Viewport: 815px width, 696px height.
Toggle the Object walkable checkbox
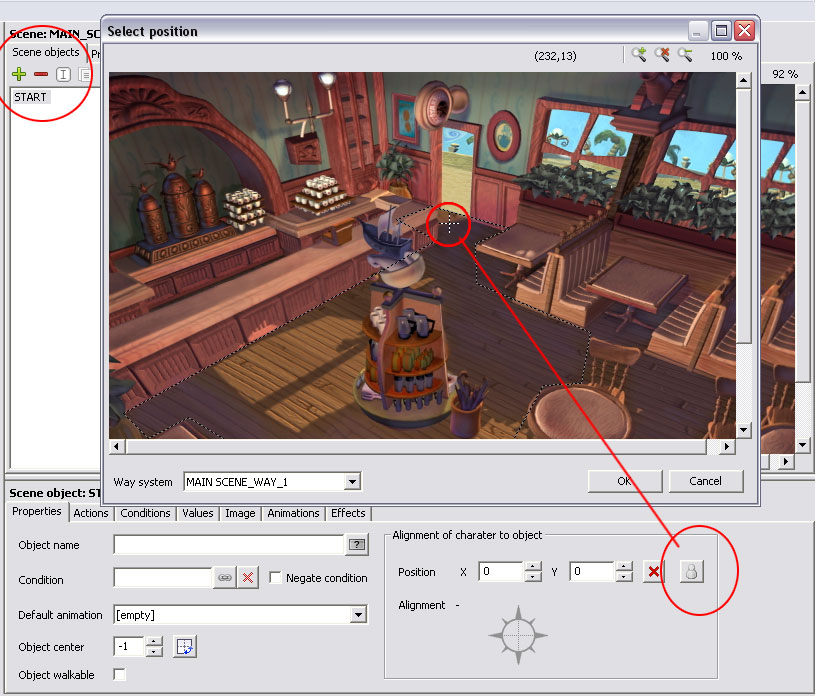click(120, 675)
